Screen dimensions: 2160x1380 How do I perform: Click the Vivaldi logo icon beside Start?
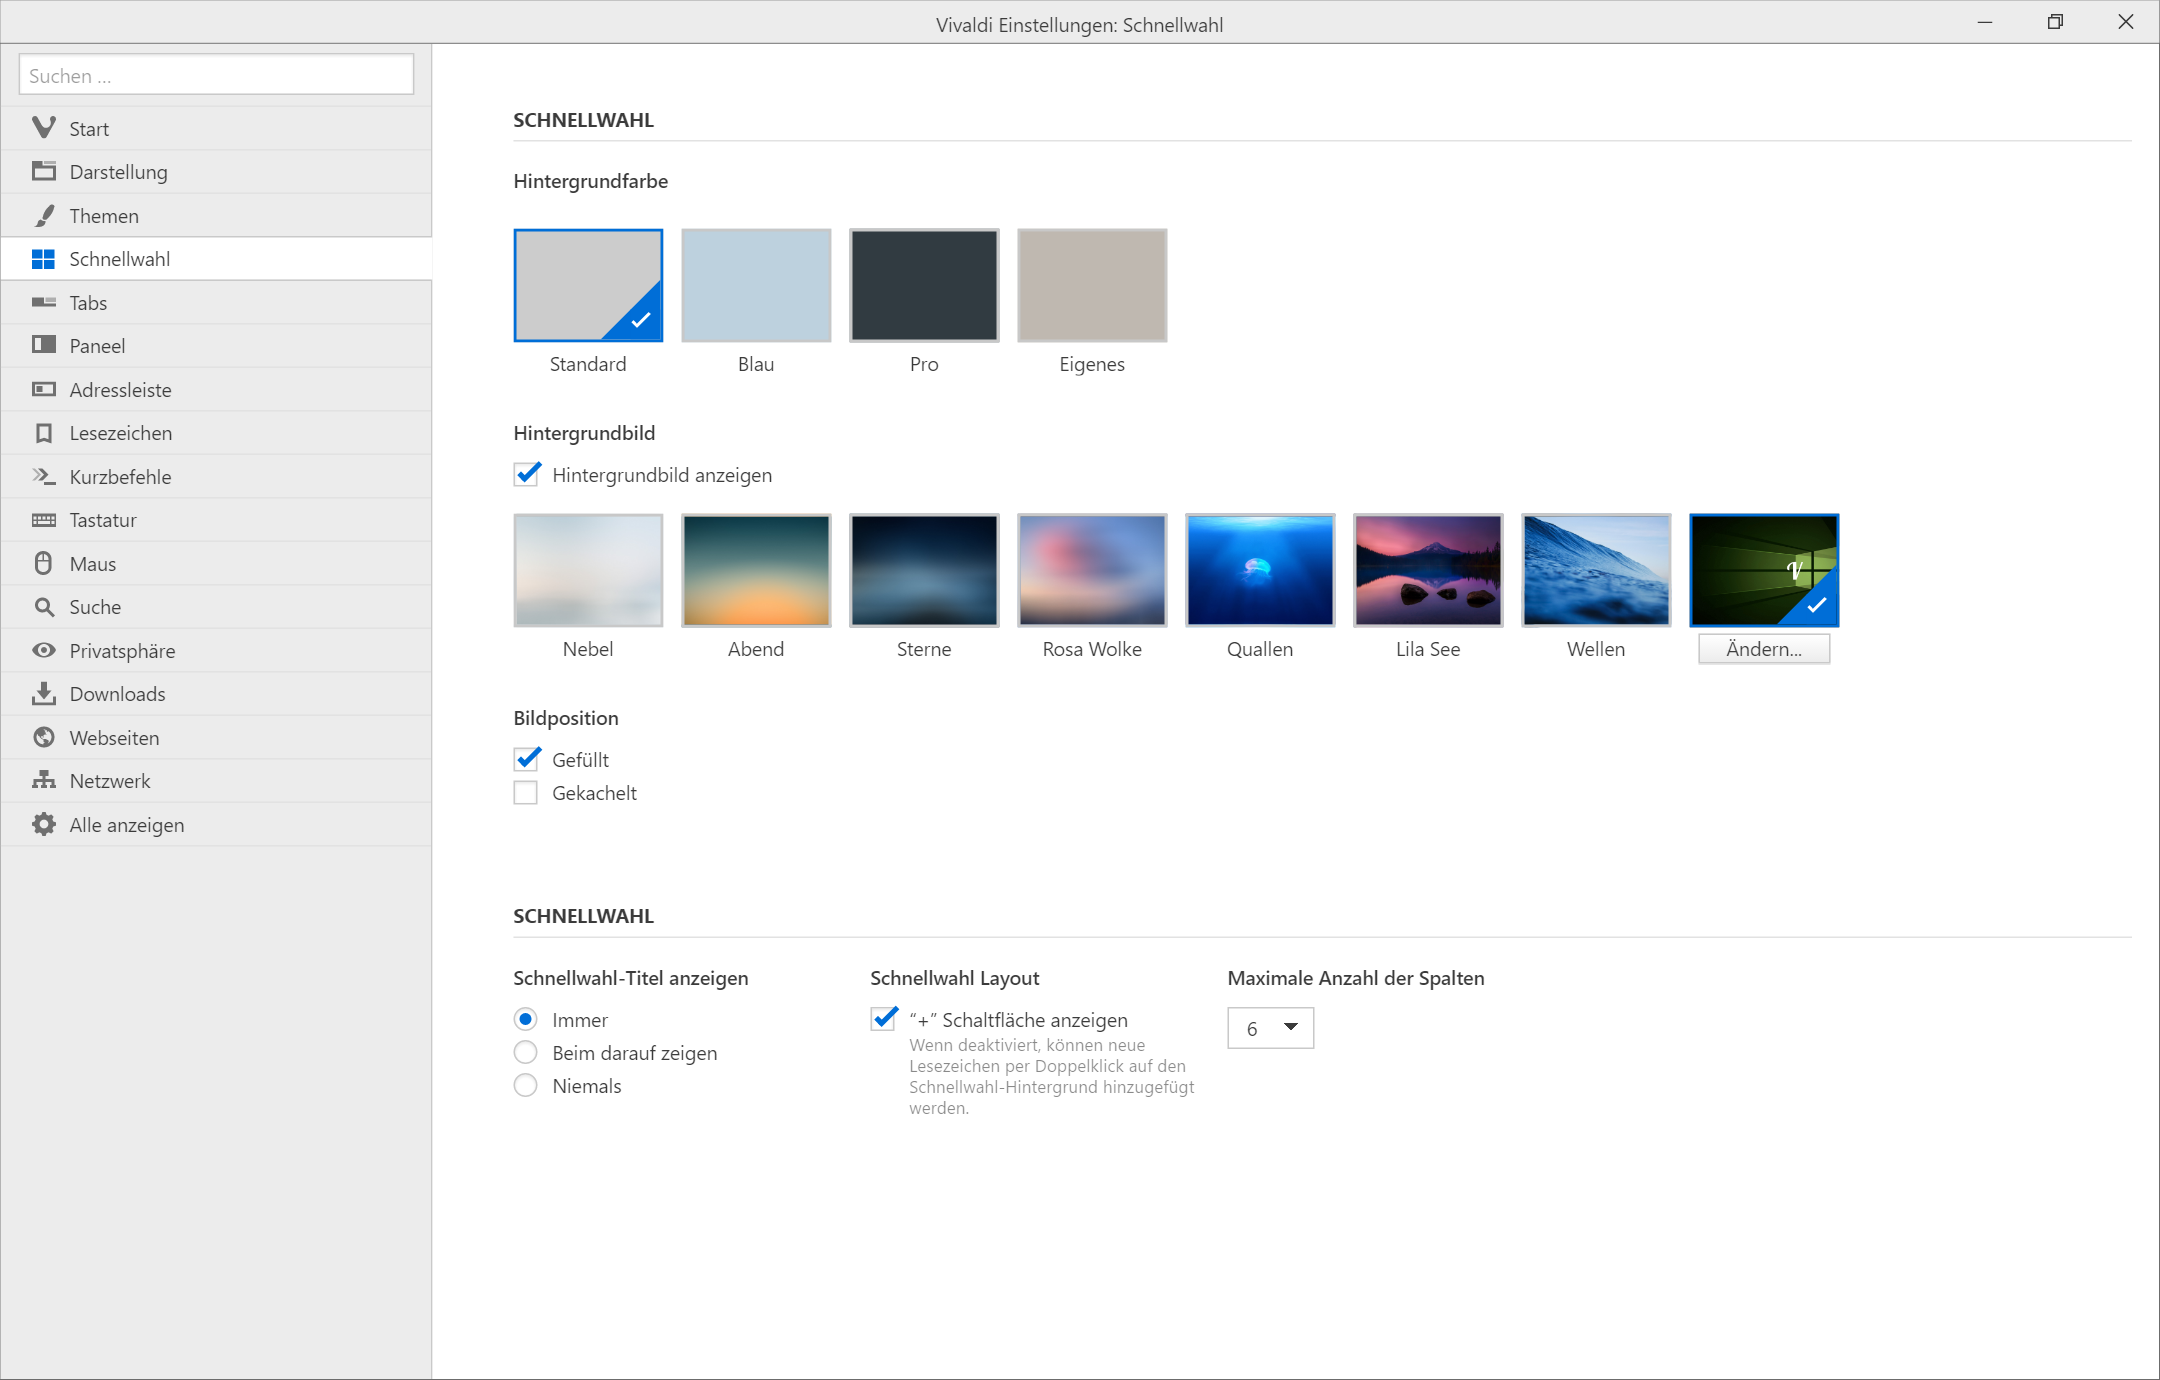(x=43, y=128)
